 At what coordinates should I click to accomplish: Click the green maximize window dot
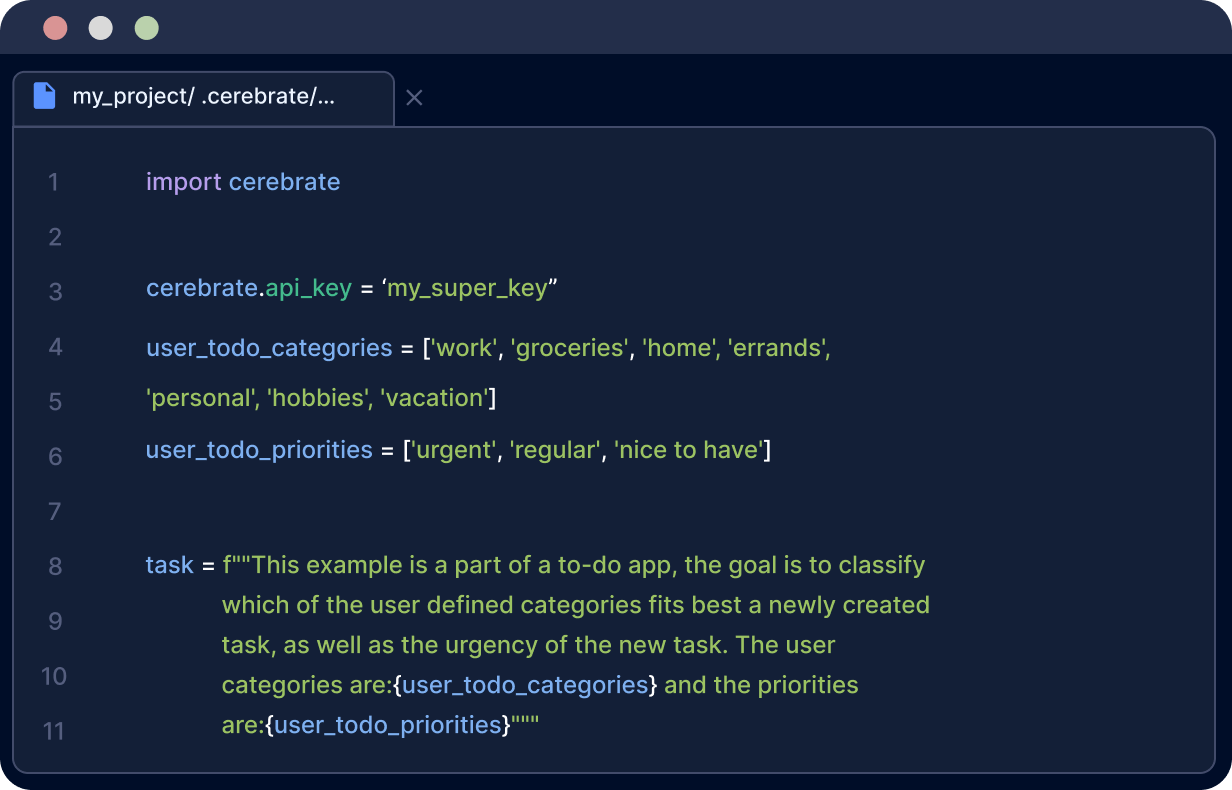147,28
